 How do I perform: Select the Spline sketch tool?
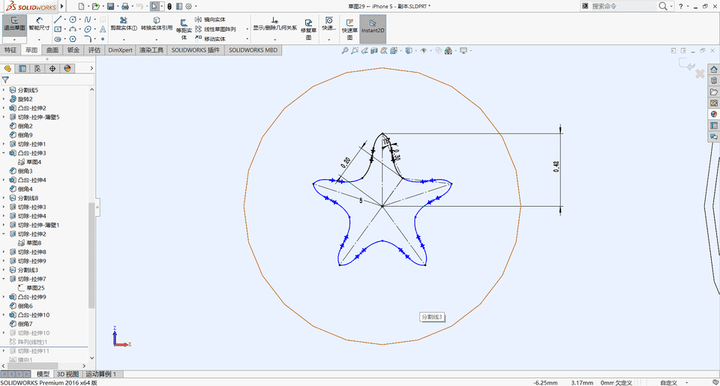pyautogui.click(x=87, y=19)
